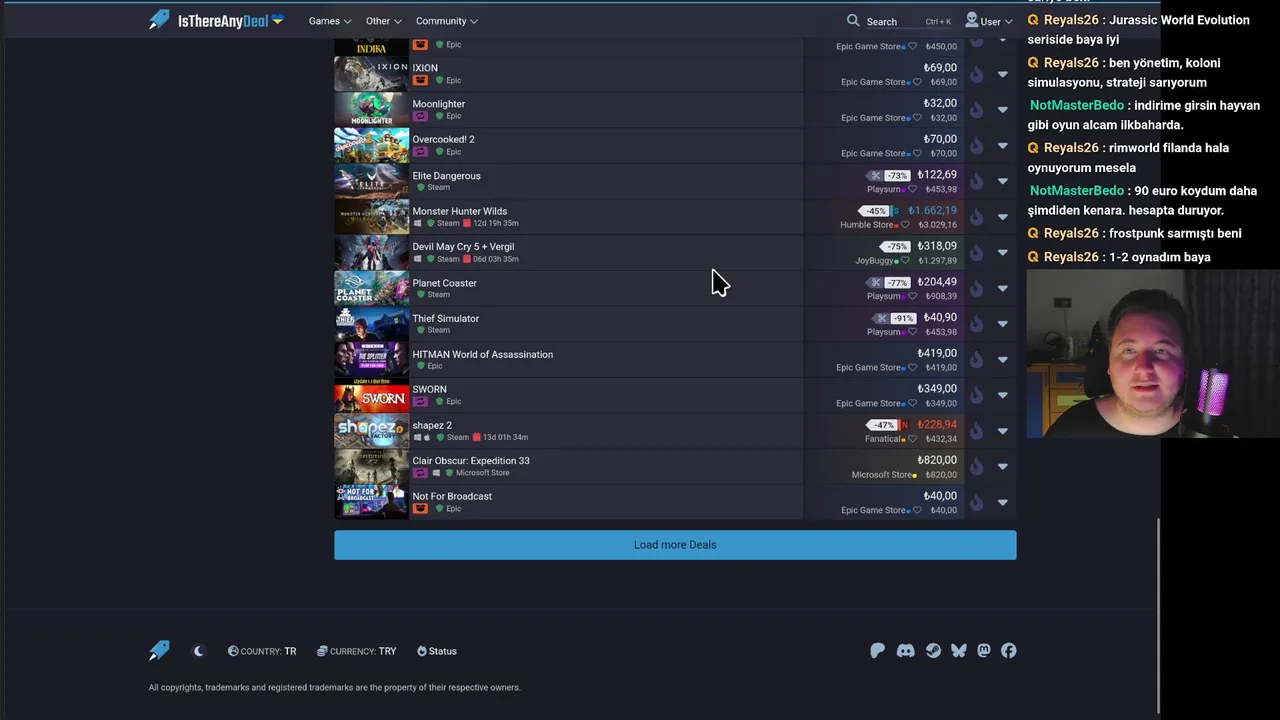Open the Community menu
Screen dimensions: 1280x720
tap(447, 21)
